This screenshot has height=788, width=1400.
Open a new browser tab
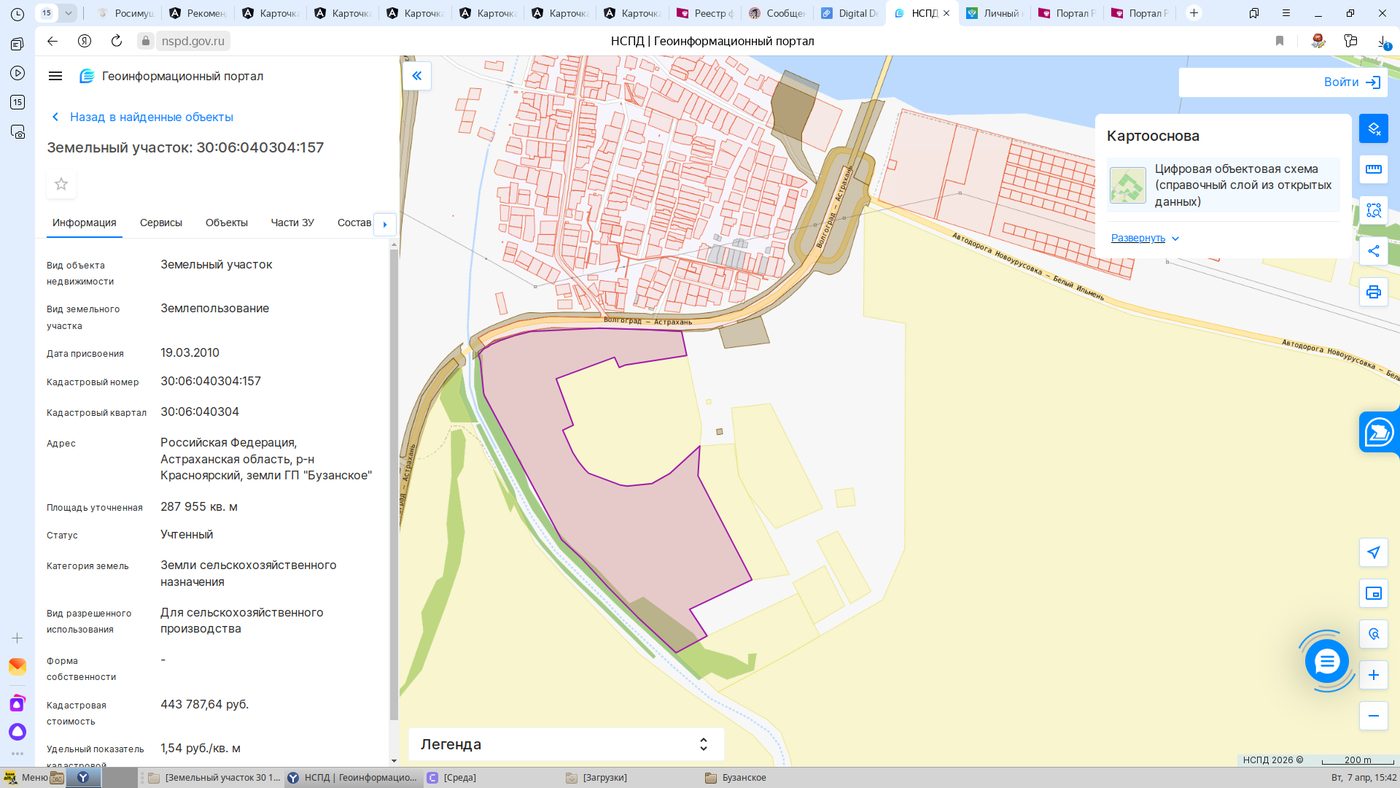click(1194, 13)
